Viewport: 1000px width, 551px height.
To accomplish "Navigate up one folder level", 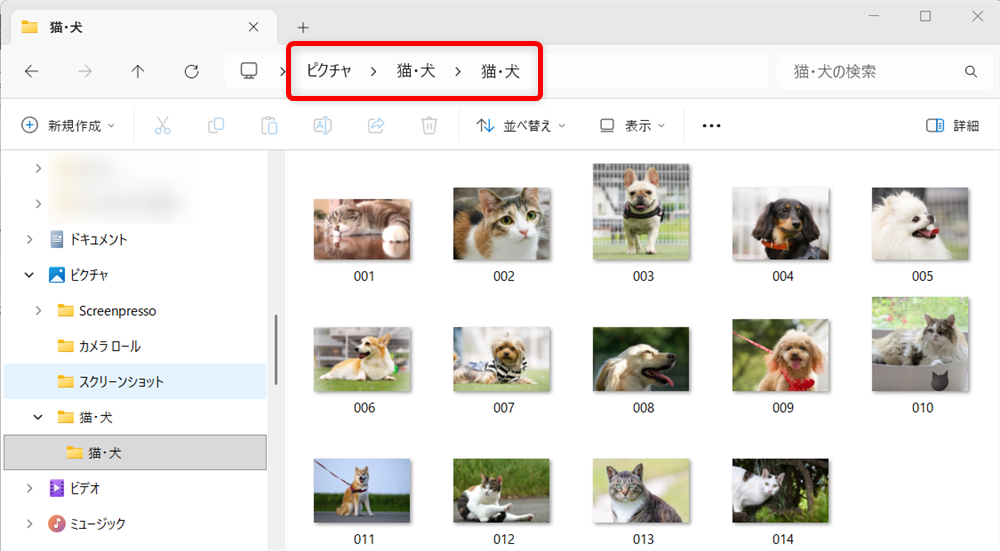I will 138,71.
